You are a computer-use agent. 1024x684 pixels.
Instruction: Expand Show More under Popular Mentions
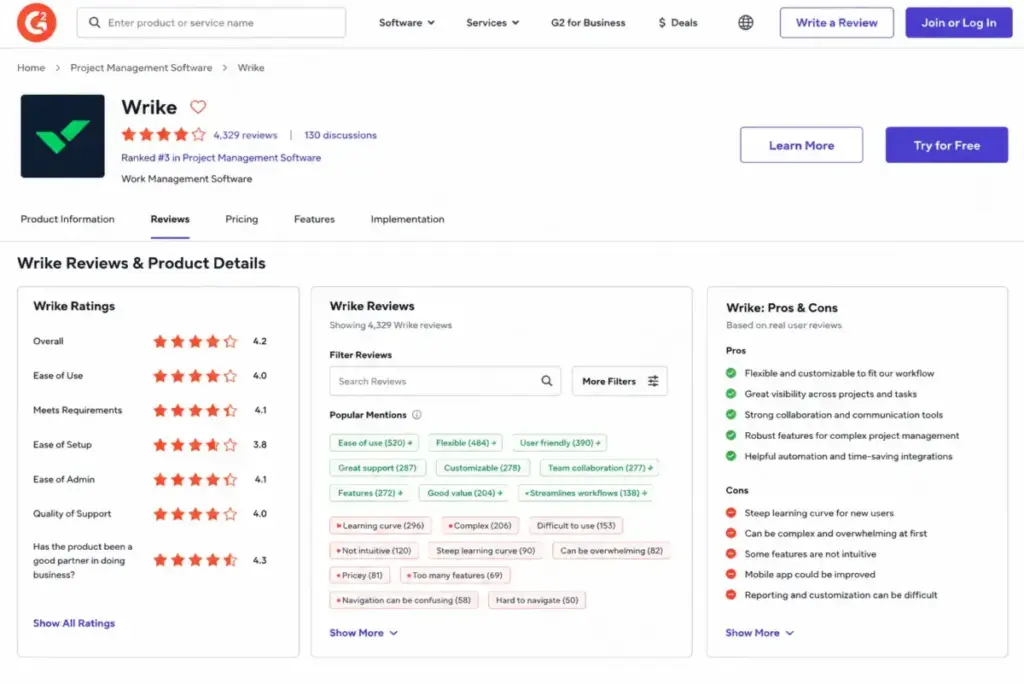[x=363, y=633]
